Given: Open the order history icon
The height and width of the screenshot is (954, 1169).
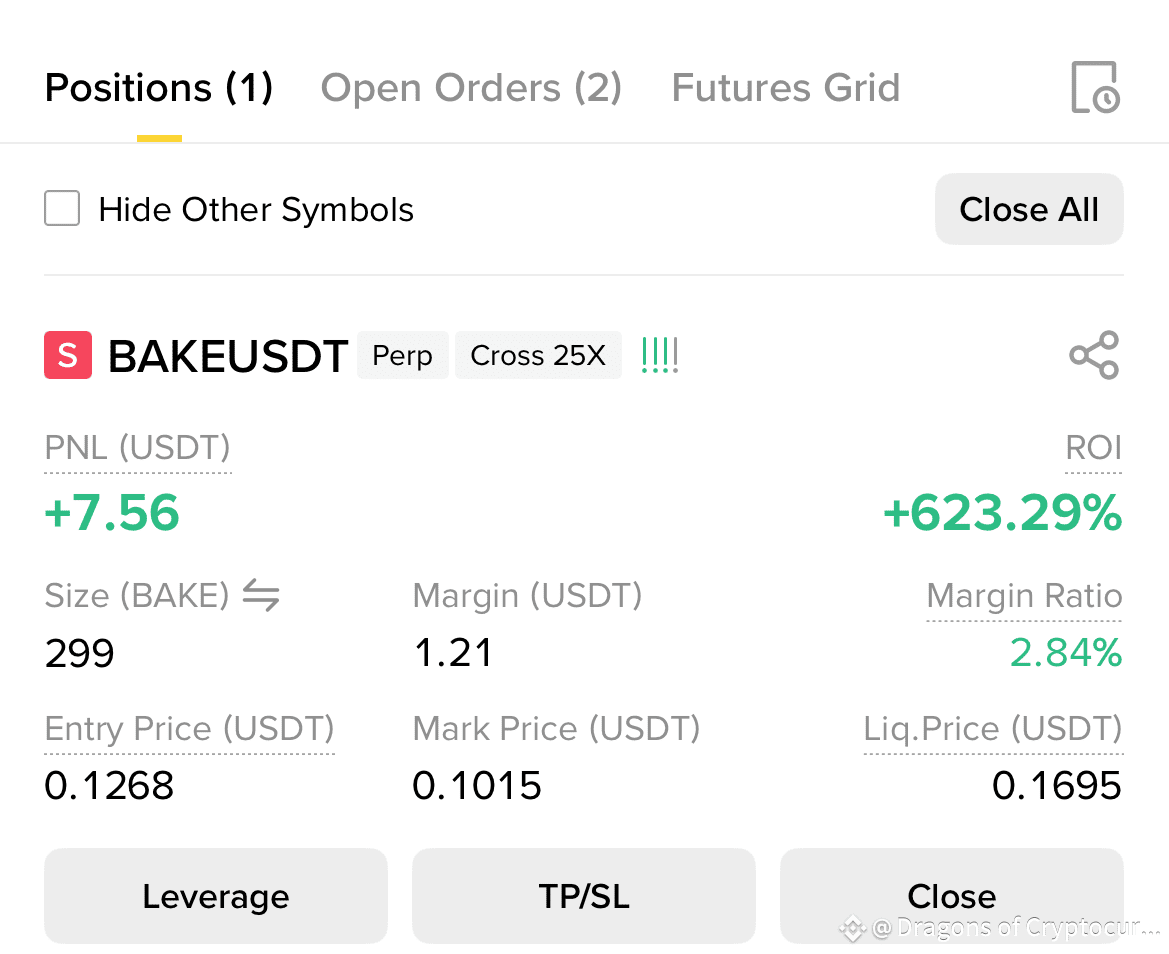Looking at the screenshot, I should [x=1095, y=87].
